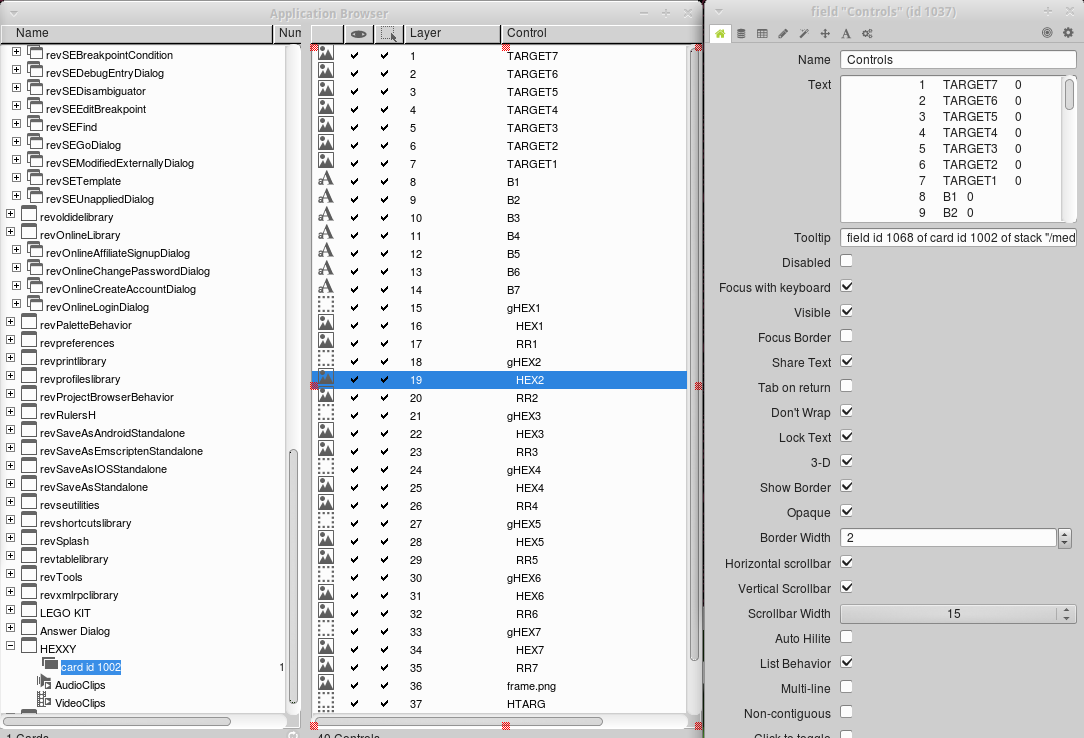Image resolution: width=1084 pixels, height=738 pixels.
Task: Open the Basic properties home tab
Action: [720, 33]
